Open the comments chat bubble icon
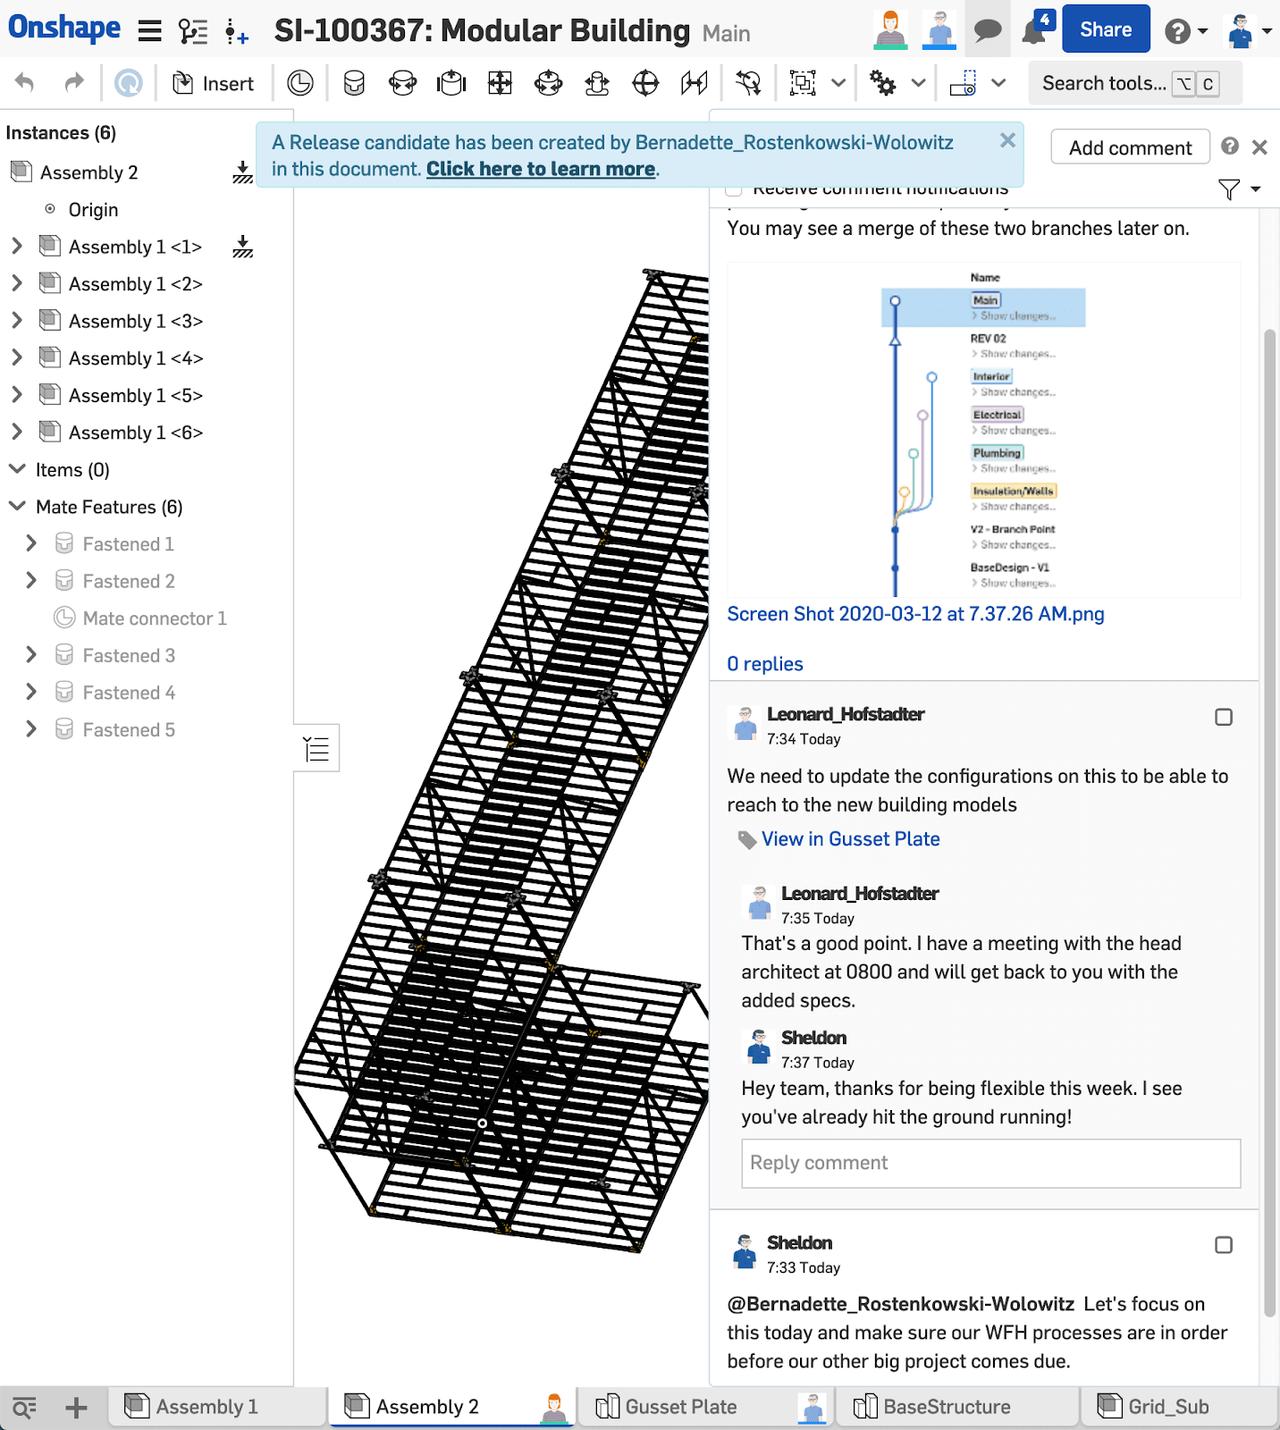 [x=988, y=30]
